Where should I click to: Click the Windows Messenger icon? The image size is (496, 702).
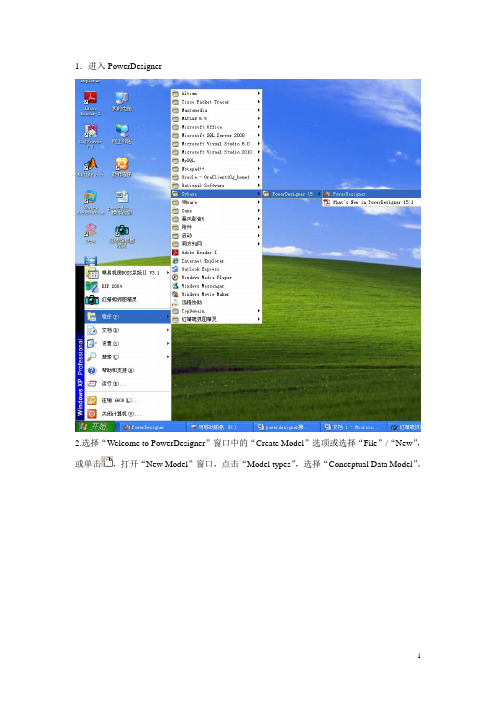tap(175, 286)
